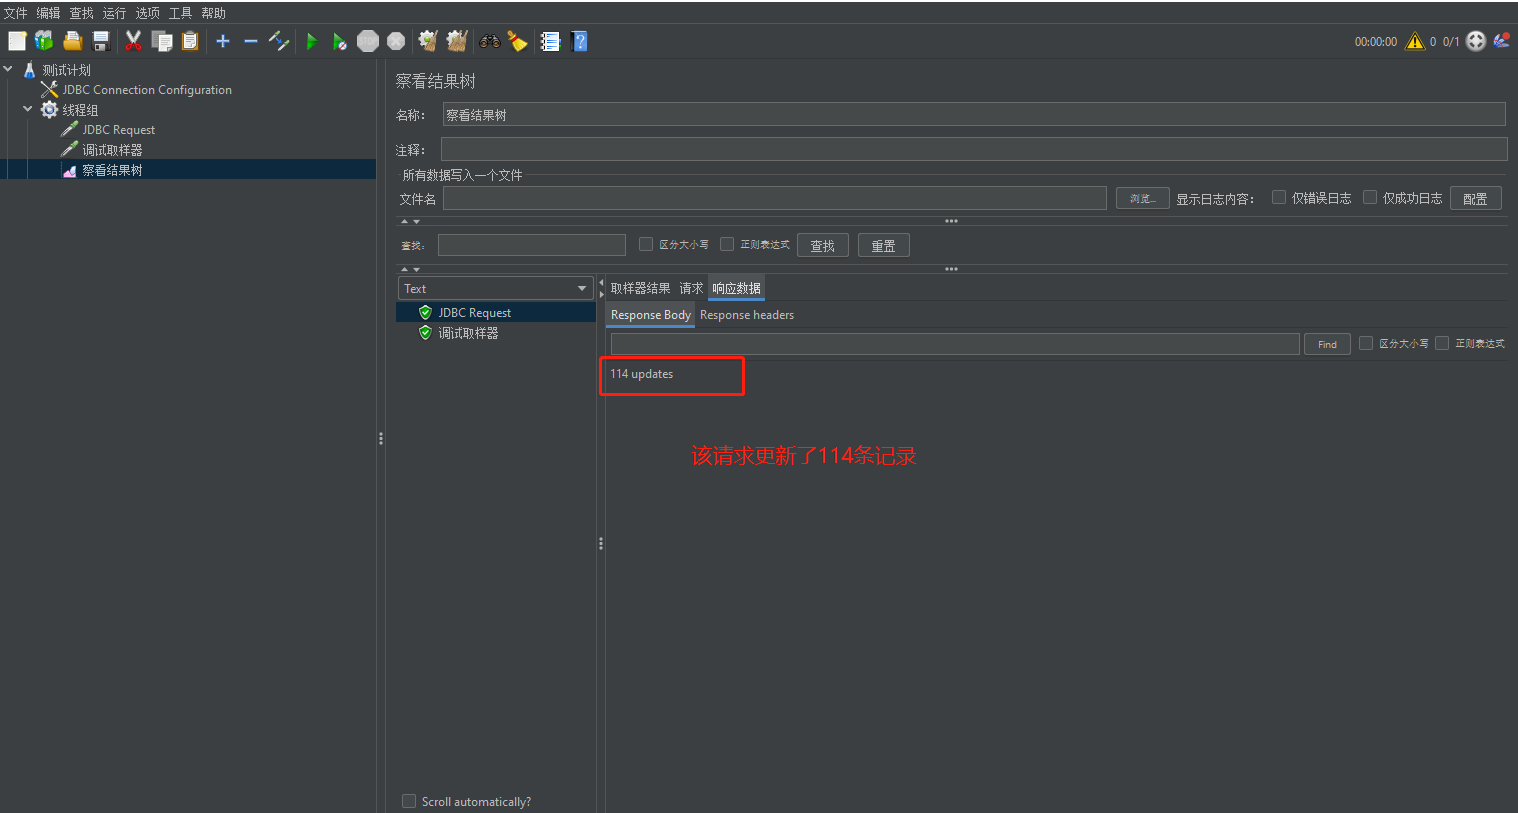This screenshot has width=1518, height=813.
Task: Open the Function Helper list icon
Action: tap(550, 41)
